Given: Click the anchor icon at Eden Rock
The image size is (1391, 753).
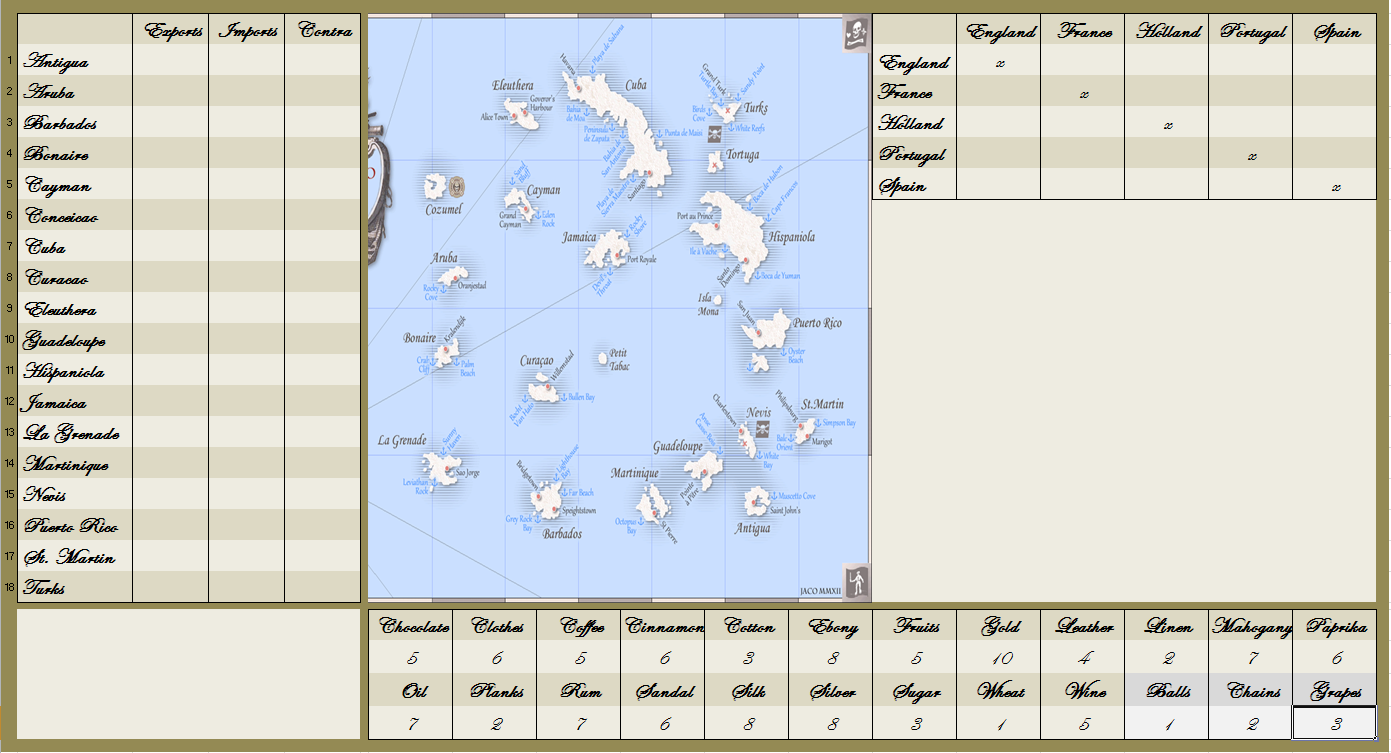Looking at the screenshot, I should pyautogui.click(x=537, y=216).
